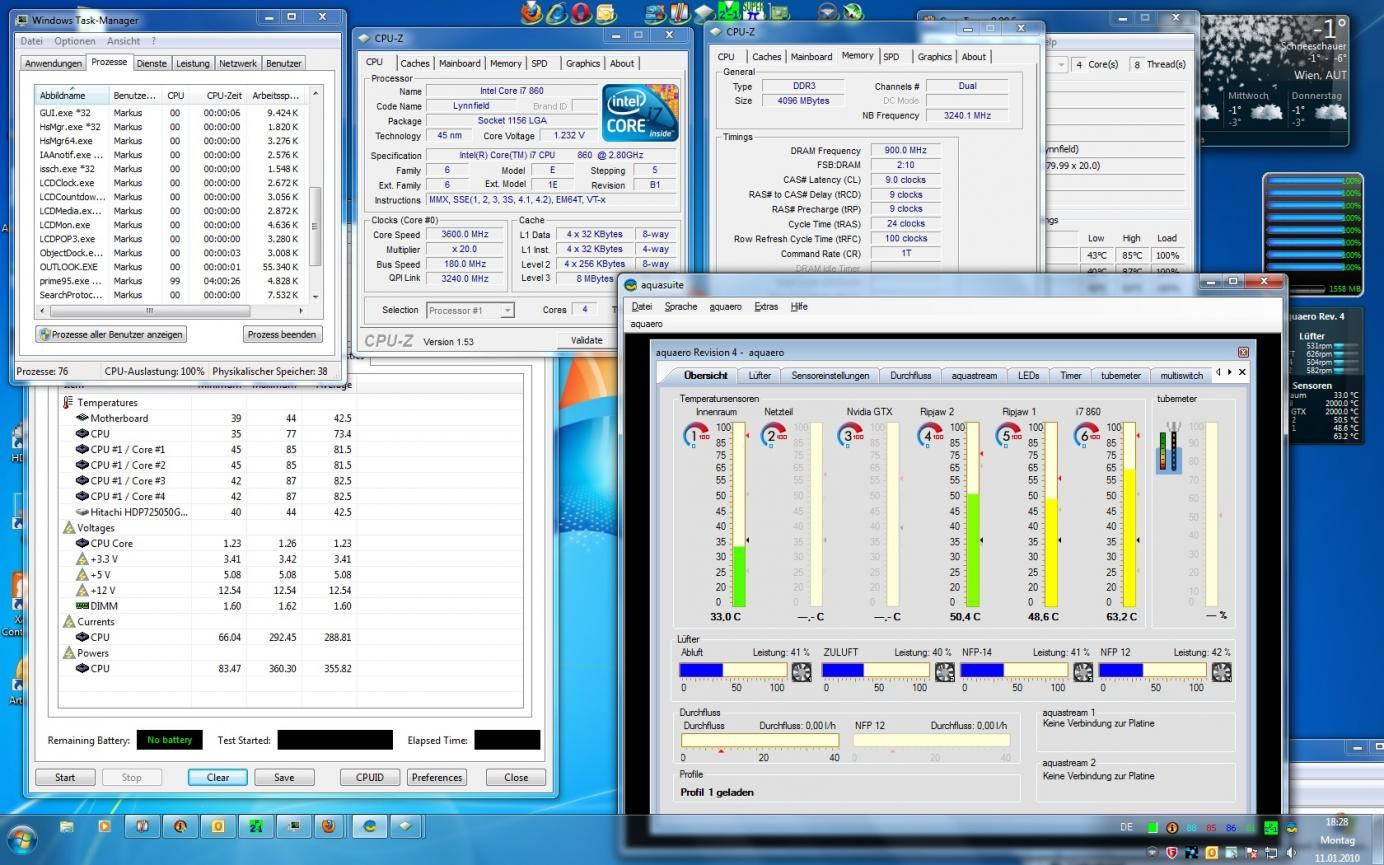The height and width of the screenshot is (865, 1384).
Task: Switch to Firefox on the taskbar
Action: pos(328,827)
